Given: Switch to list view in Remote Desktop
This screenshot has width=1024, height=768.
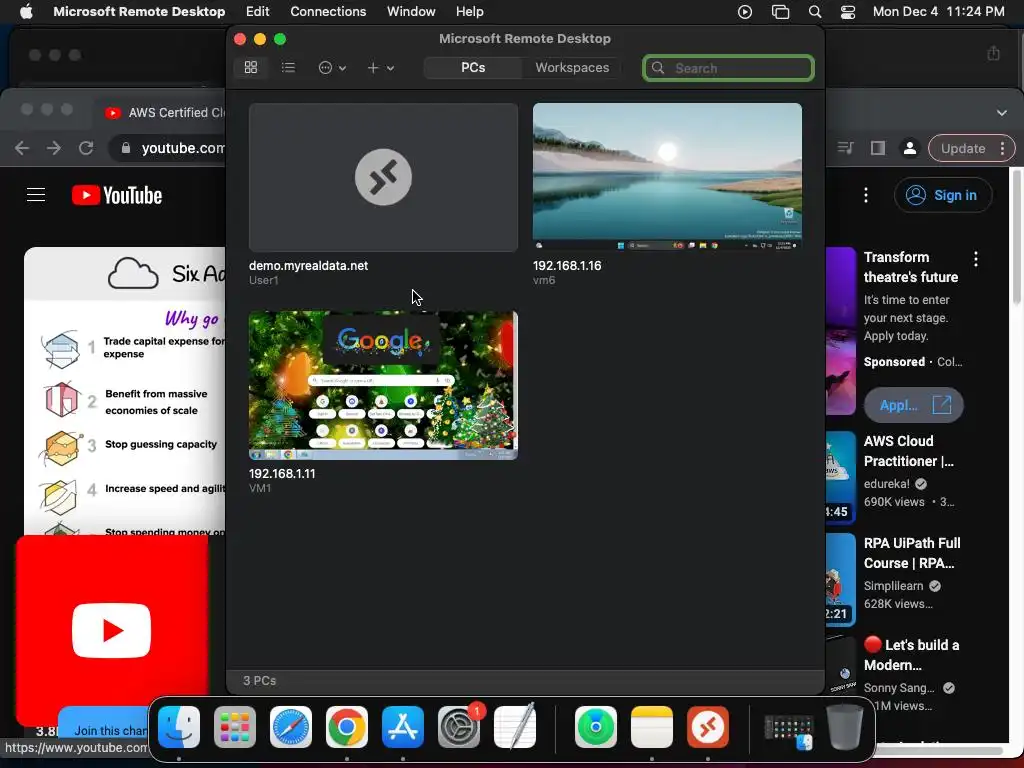Looking at the screenshot, I should (288, 67).
